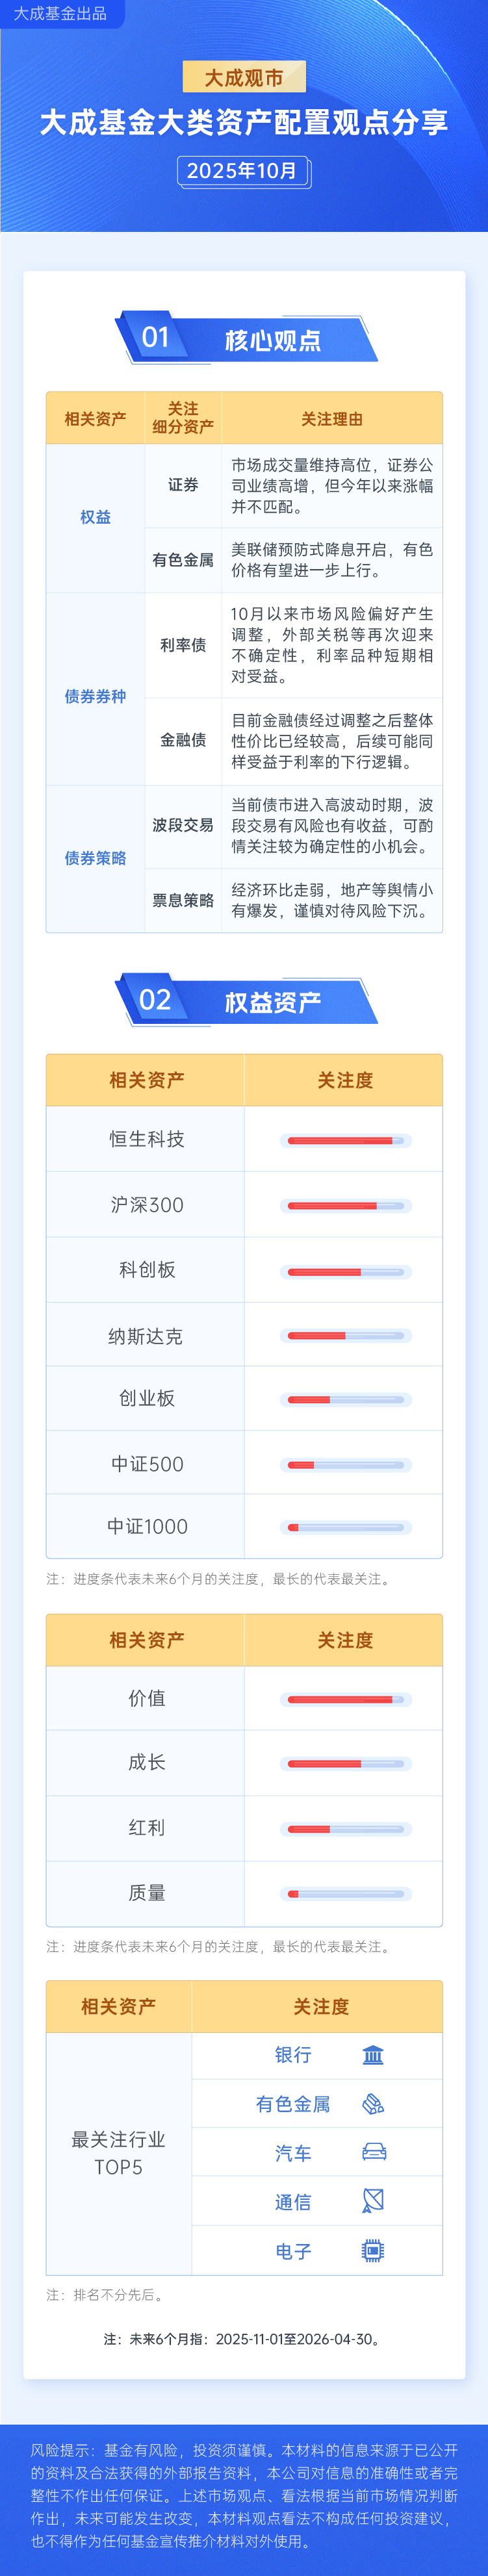Click the 关注理由 column header
The height and width of the screenshot is (2576, 488).
pyautogui.click(x=332, y=419)
